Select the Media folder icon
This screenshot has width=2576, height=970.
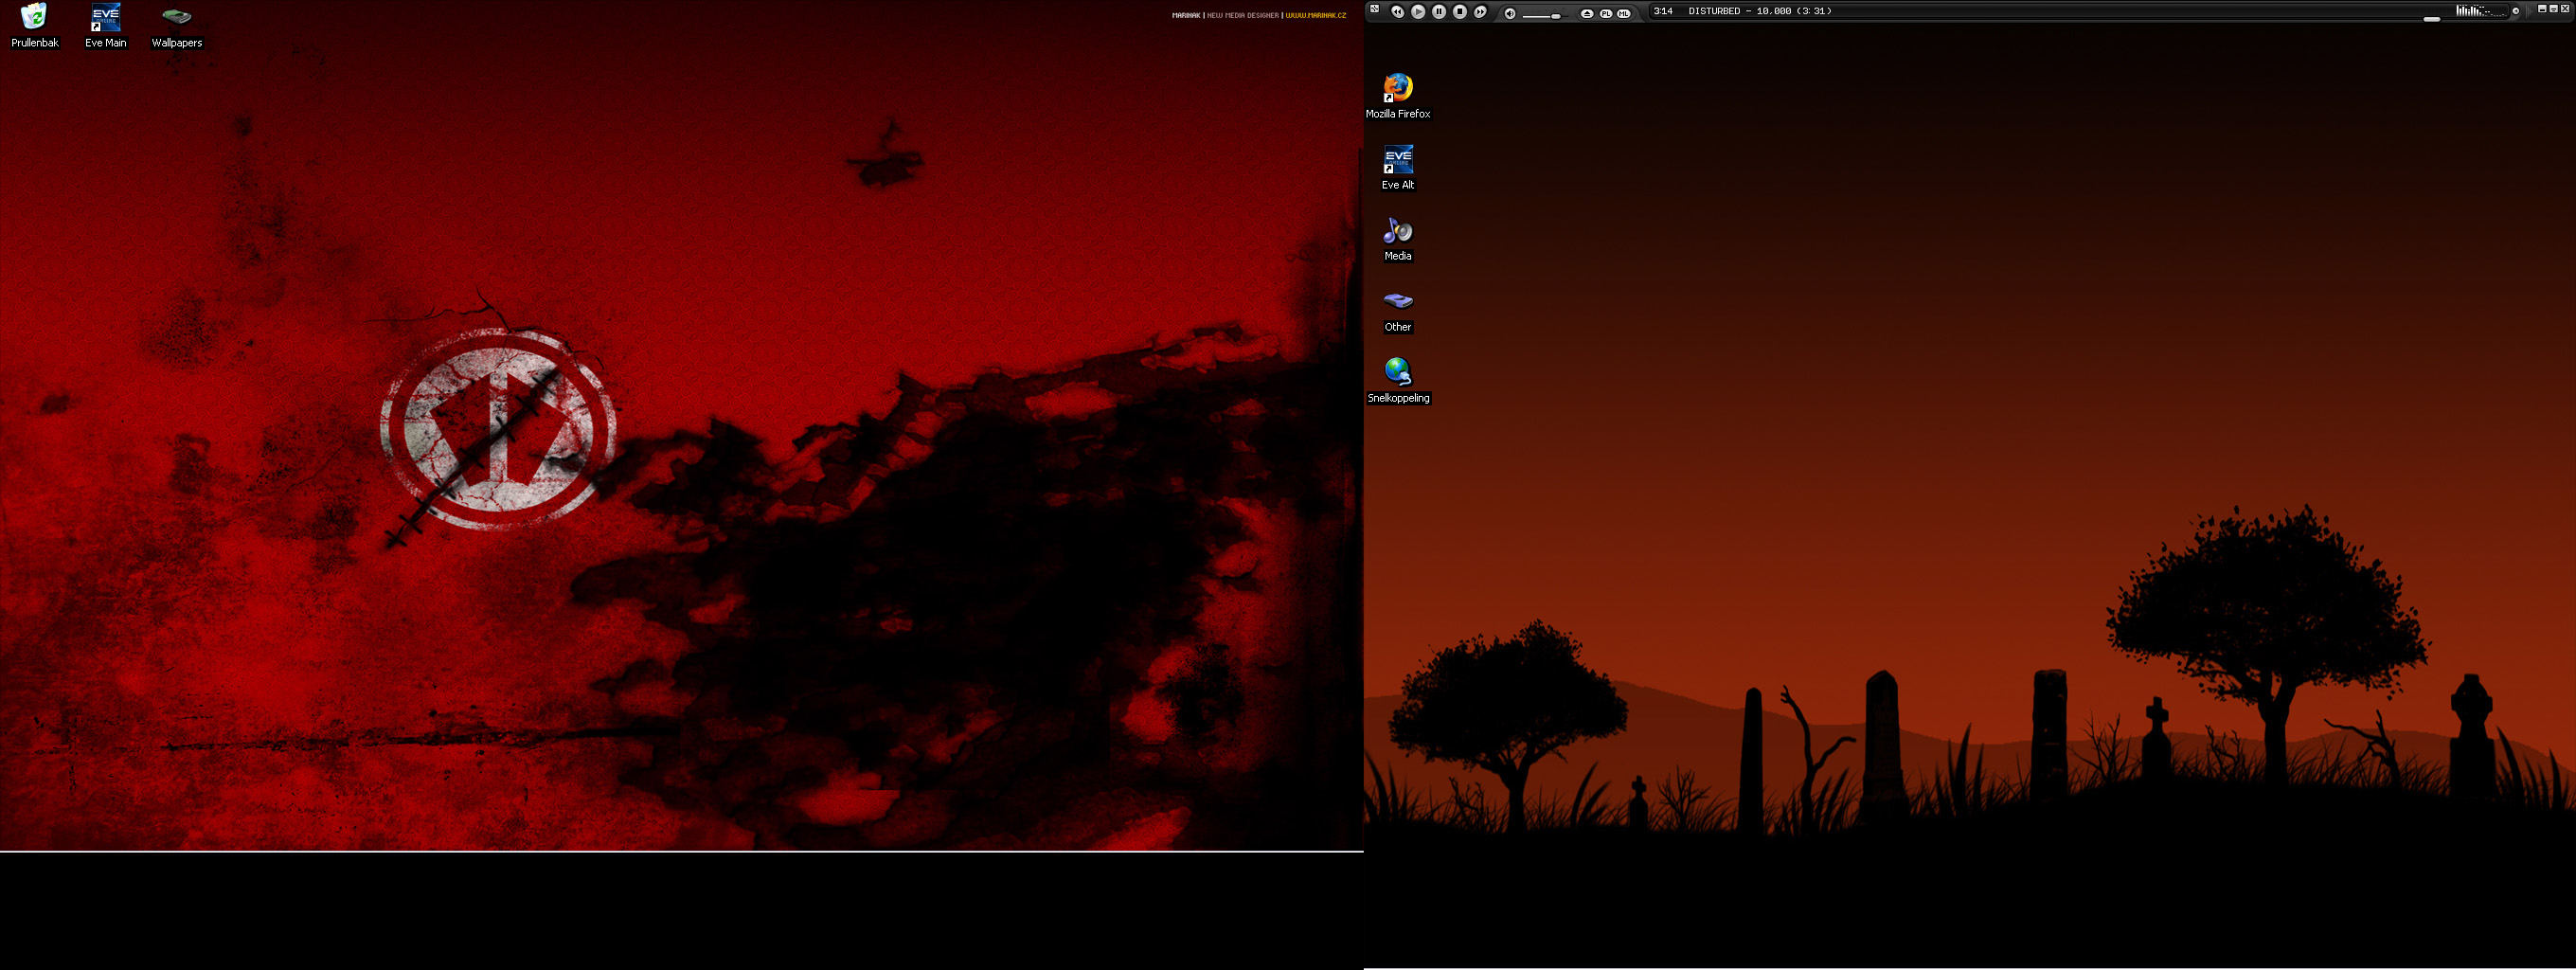coord(1398,239)
